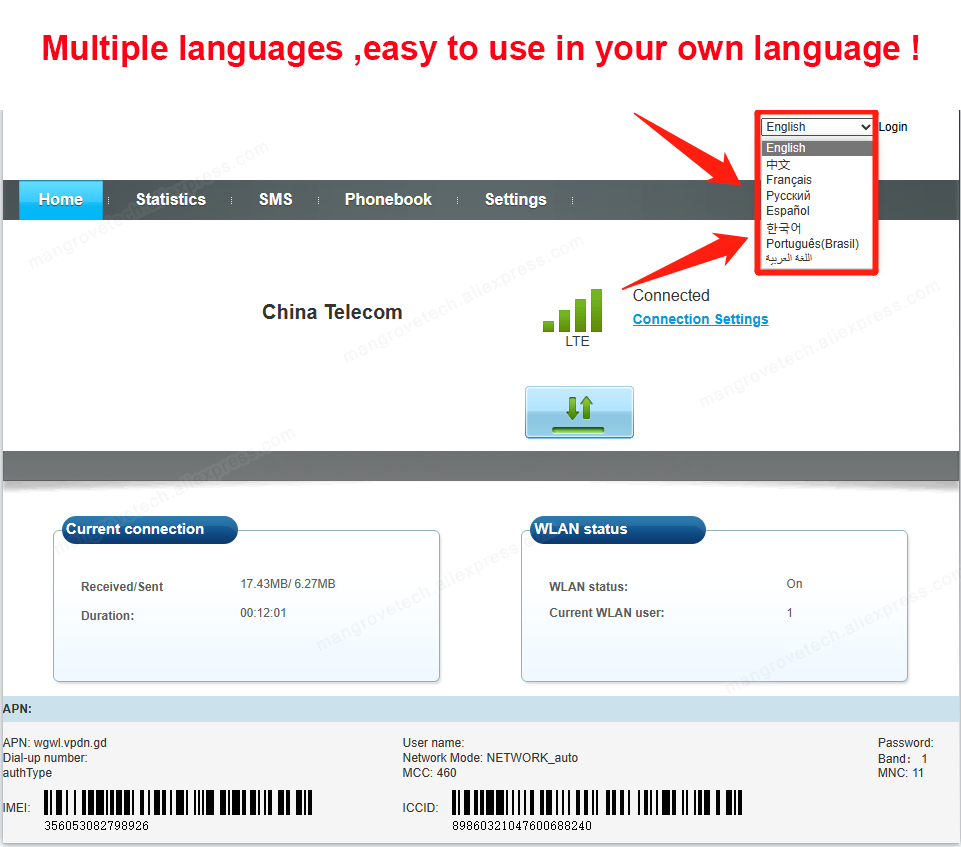This screenshot has width=961, height=847.
Task: Click the Current connection panel header
Action: pos(150,530)
